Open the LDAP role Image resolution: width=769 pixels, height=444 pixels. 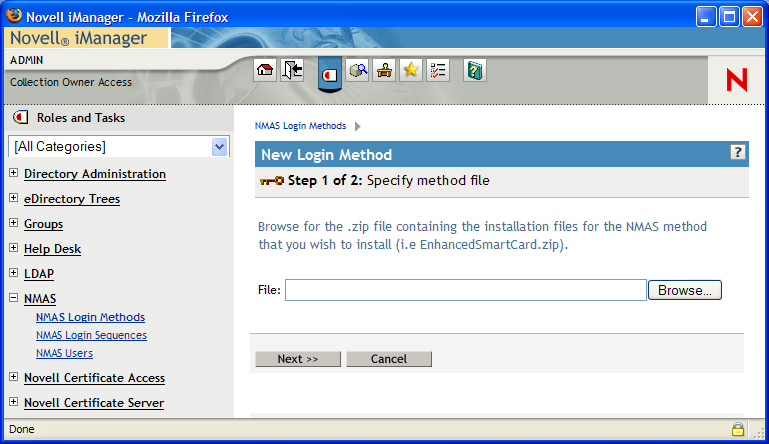tap(39, 274)
